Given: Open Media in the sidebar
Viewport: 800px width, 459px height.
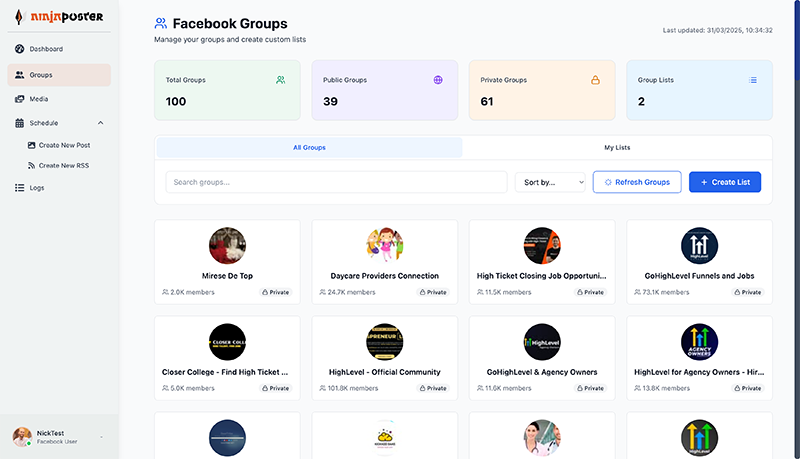Looking at the screenshot, I should click(59, 99).
